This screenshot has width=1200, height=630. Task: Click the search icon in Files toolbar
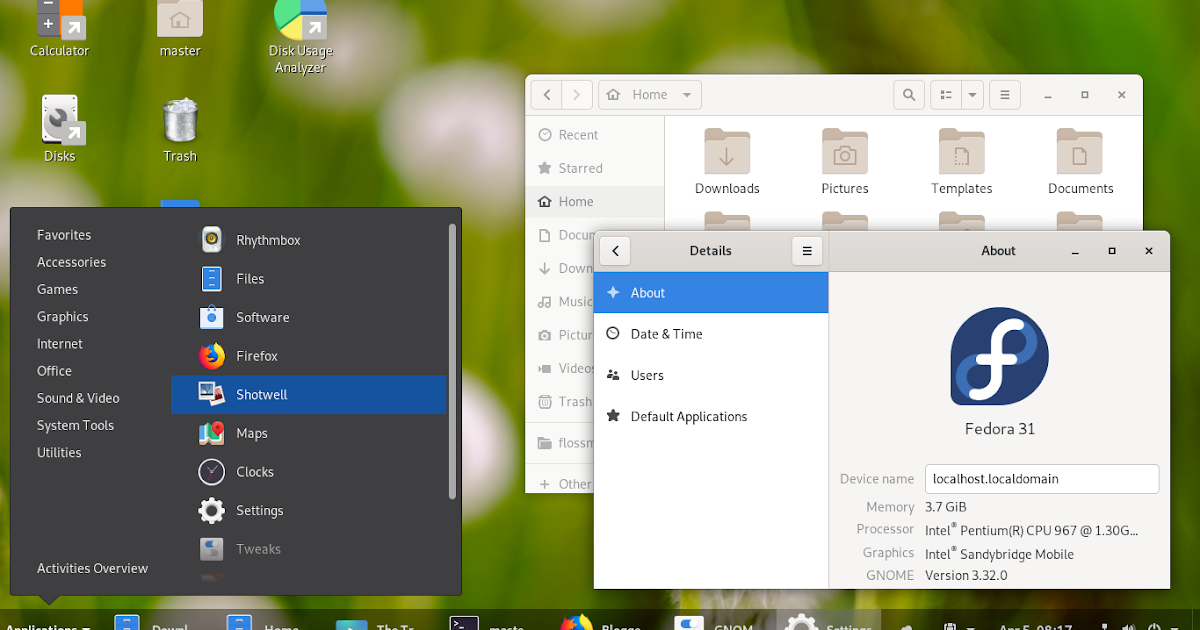click(x=908, y=94)
